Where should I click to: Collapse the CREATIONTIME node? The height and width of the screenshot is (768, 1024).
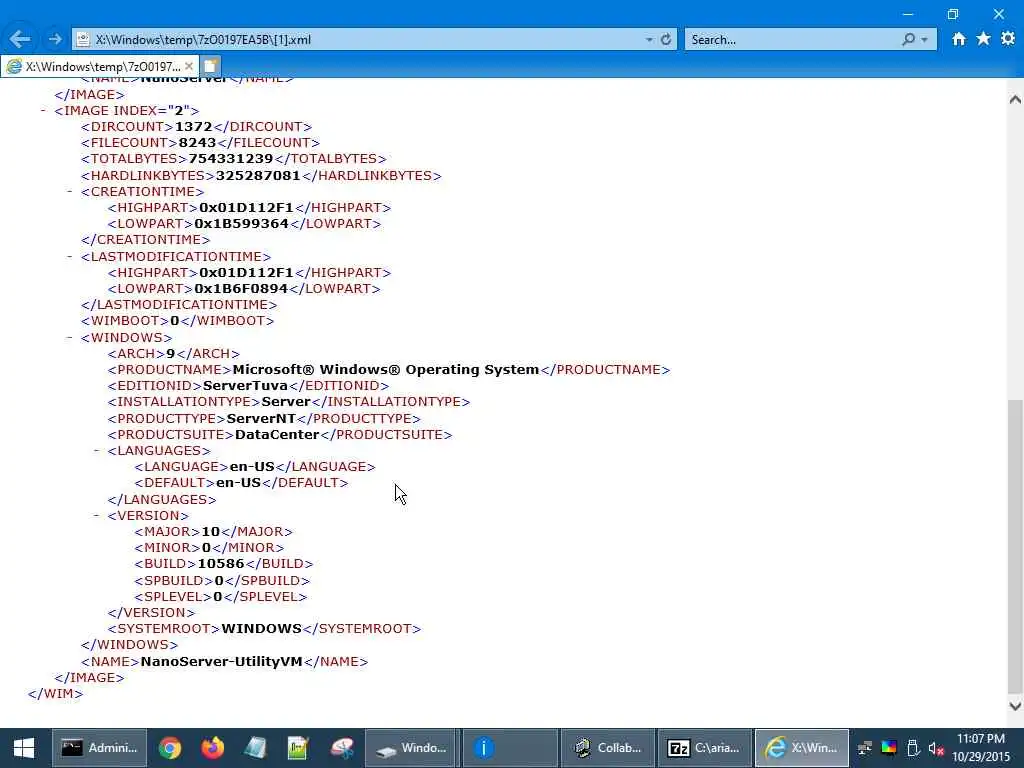click(69, 191)
